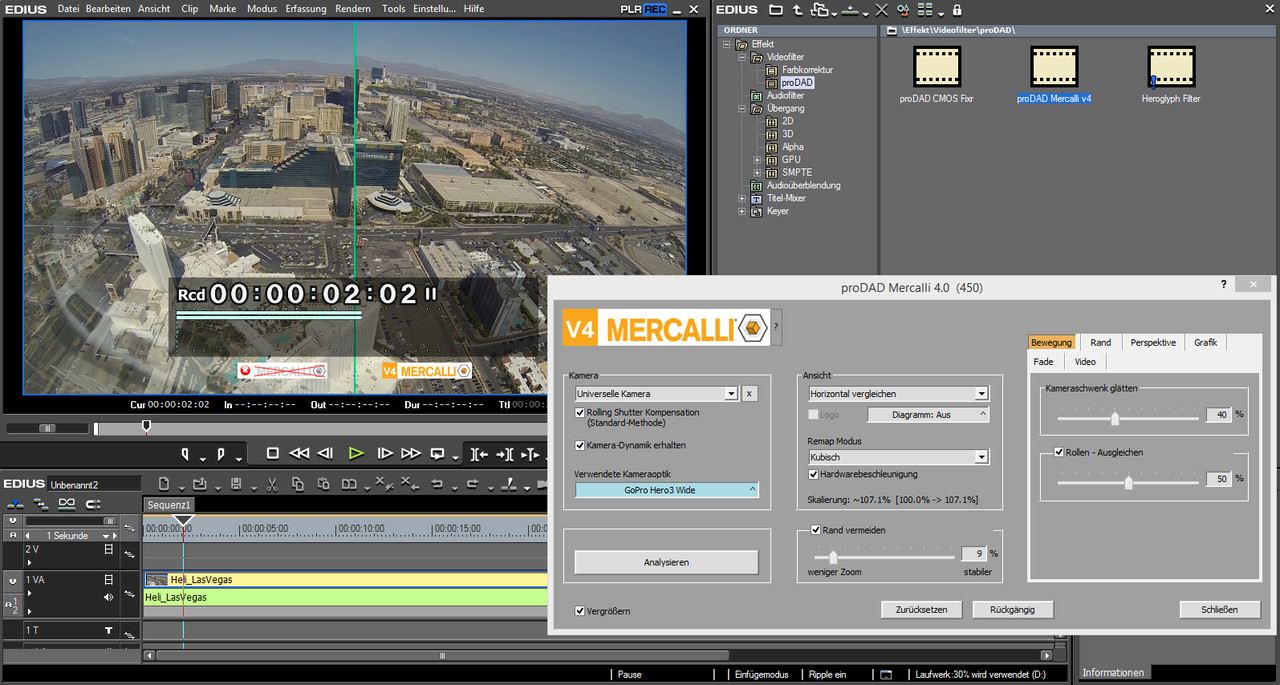The width and height of the screenshot is (1280, 685).
Task: Open the Tools menu
Action: pyautogui.click(x=394, y=8)
